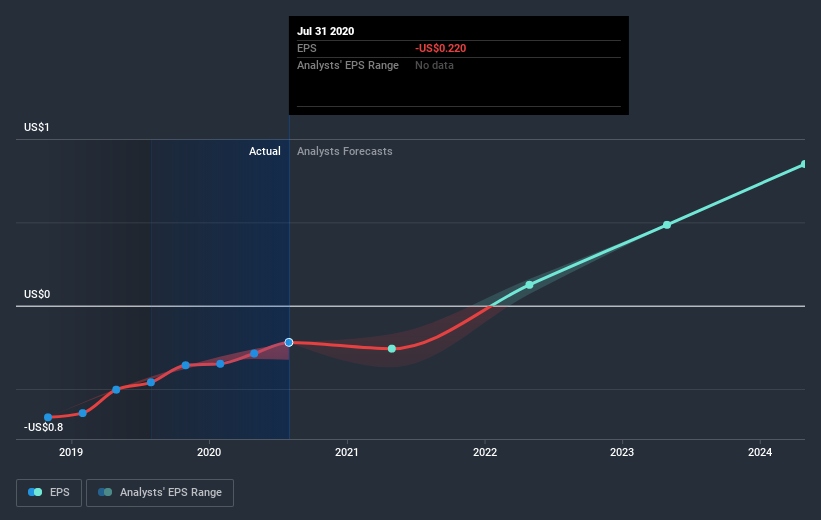Viewport: 821px width, 520px height.
Task: Select the EPS data point at early 2019
Action: click(x=83, y=413)
